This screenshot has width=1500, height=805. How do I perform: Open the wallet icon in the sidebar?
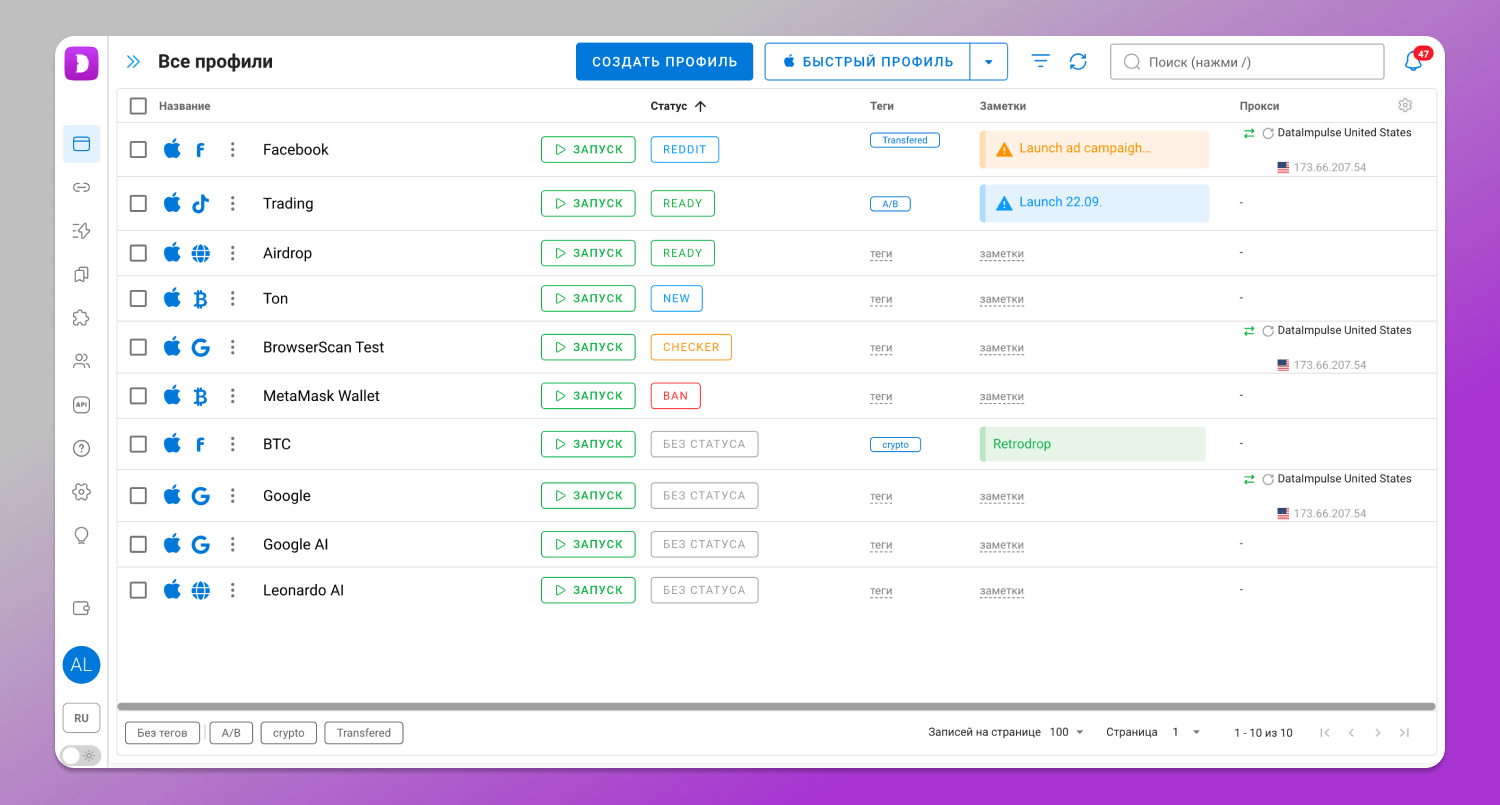(x=82, y=608)
